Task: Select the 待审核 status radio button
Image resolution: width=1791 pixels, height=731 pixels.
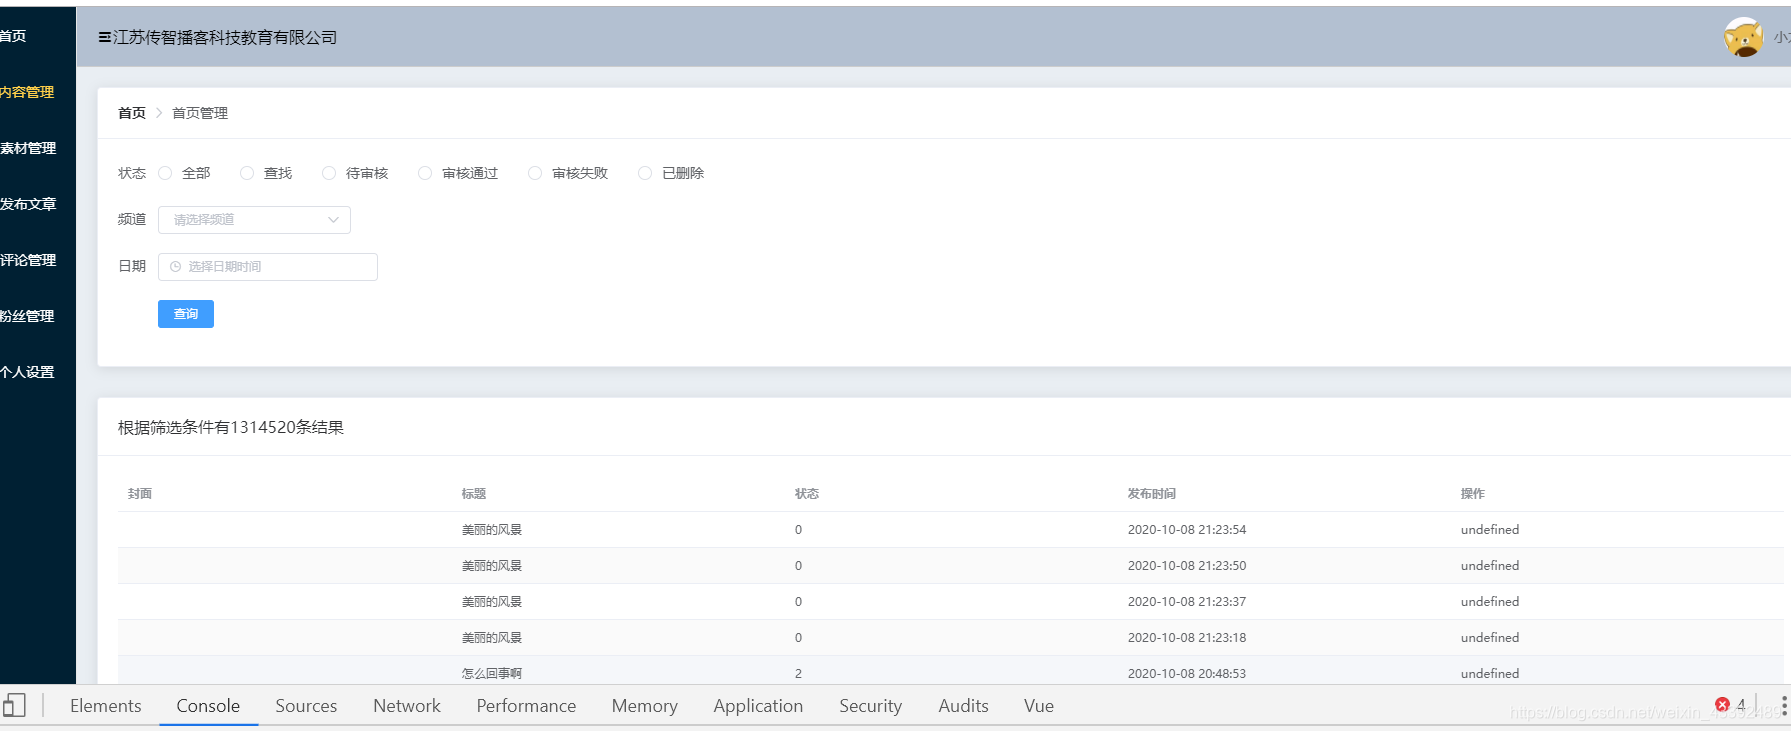Action: point(329,173)
